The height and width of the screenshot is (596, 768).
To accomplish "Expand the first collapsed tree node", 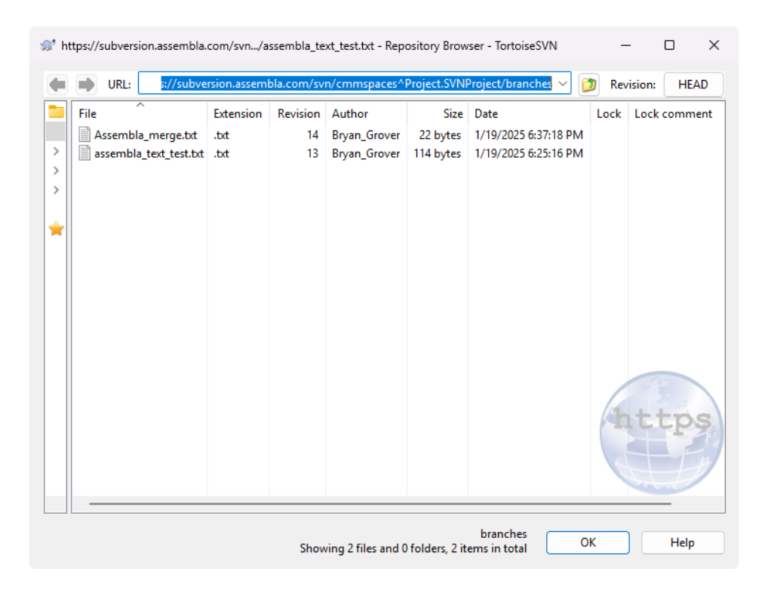I will [x=56, y=152].
